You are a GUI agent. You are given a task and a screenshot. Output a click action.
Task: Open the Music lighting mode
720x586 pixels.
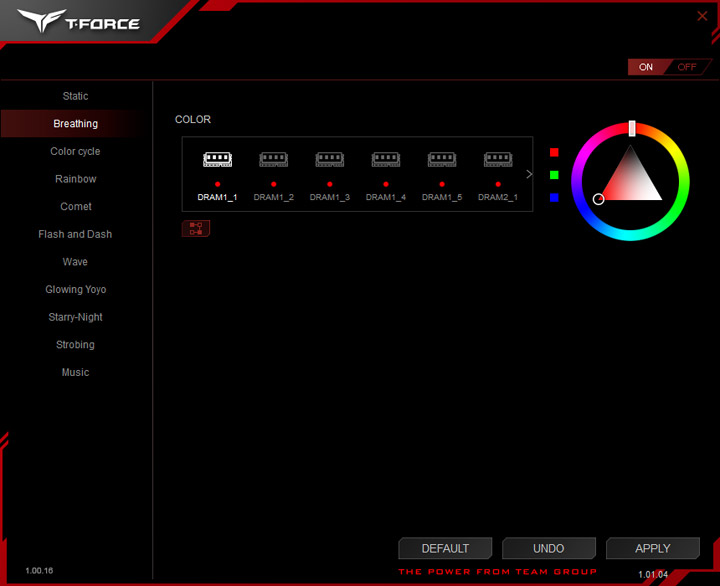76,372
